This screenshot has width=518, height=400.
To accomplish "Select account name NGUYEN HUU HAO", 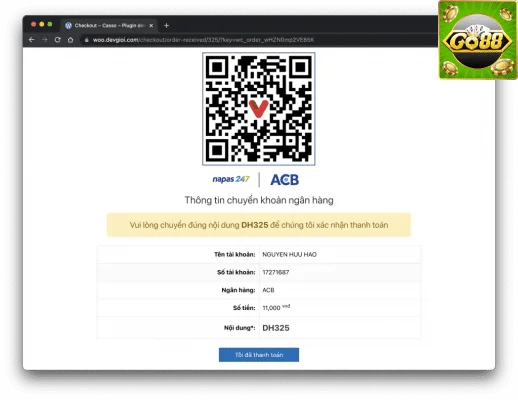I will (x=289, y=254).
